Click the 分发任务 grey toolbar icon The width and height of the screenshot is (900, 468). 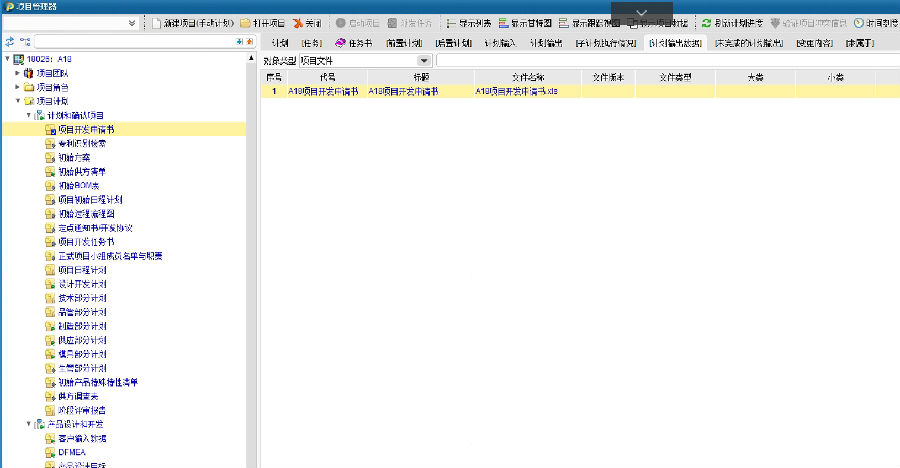[392, 23]
